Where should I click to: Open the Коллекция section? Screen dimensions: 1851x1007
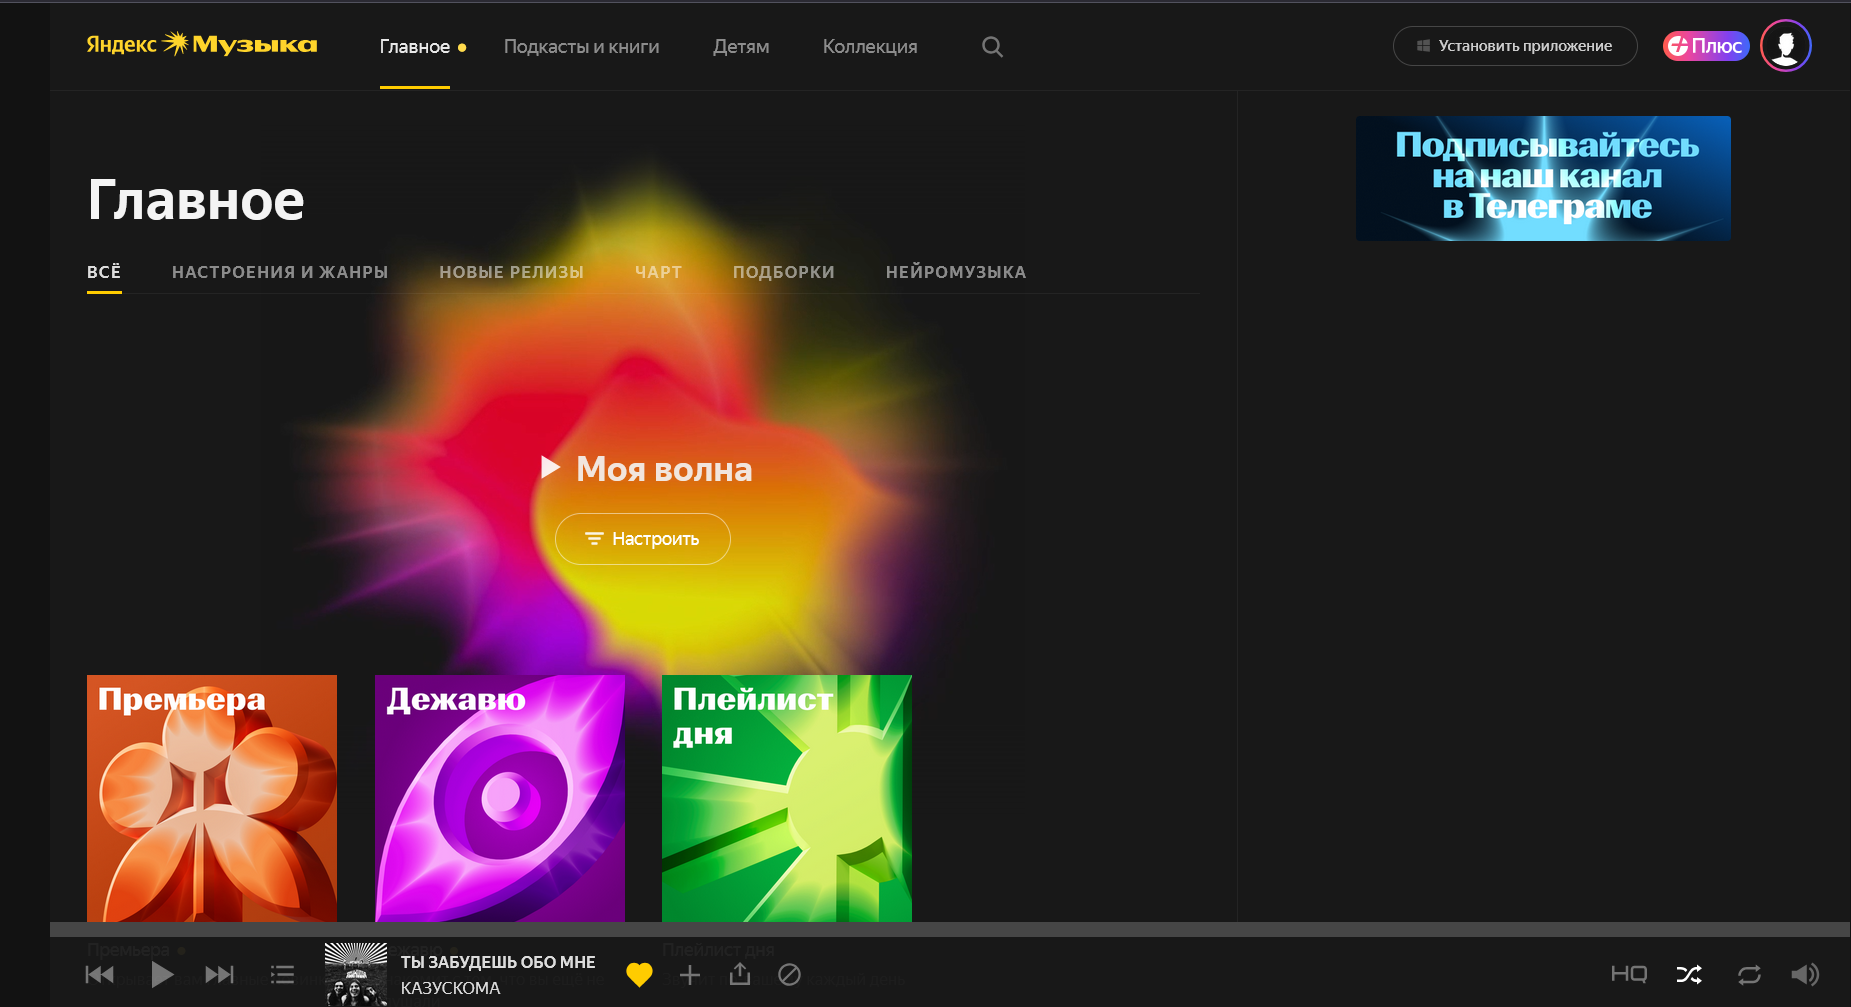click(x=870, y=46)
